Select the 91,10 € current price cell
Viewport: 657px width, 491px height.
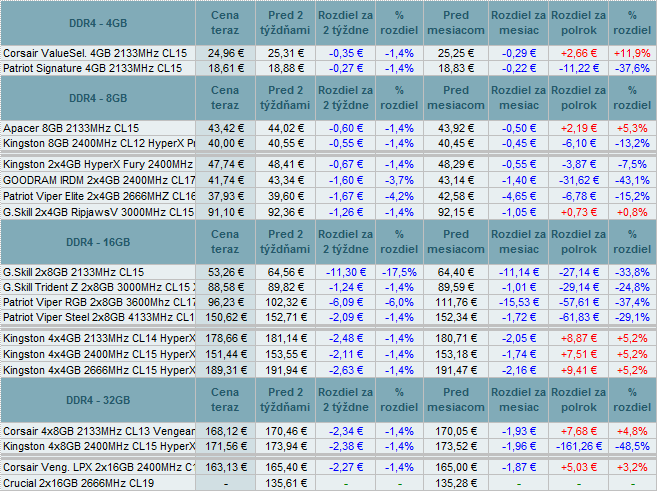[x=225, y=212]
